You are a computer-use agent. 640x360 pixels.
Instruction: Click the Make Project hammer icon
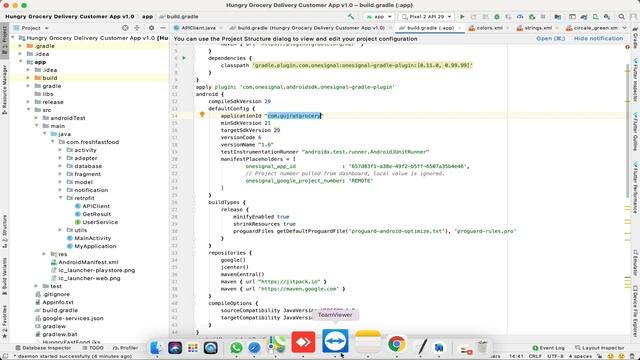[x=351, y=17]
